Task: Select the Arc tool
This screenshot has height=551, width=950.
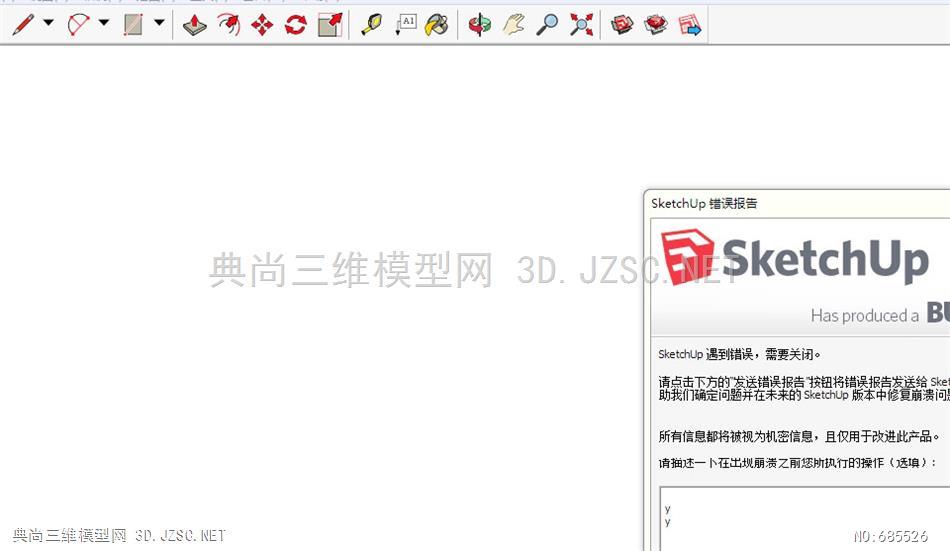Action: 78,24
